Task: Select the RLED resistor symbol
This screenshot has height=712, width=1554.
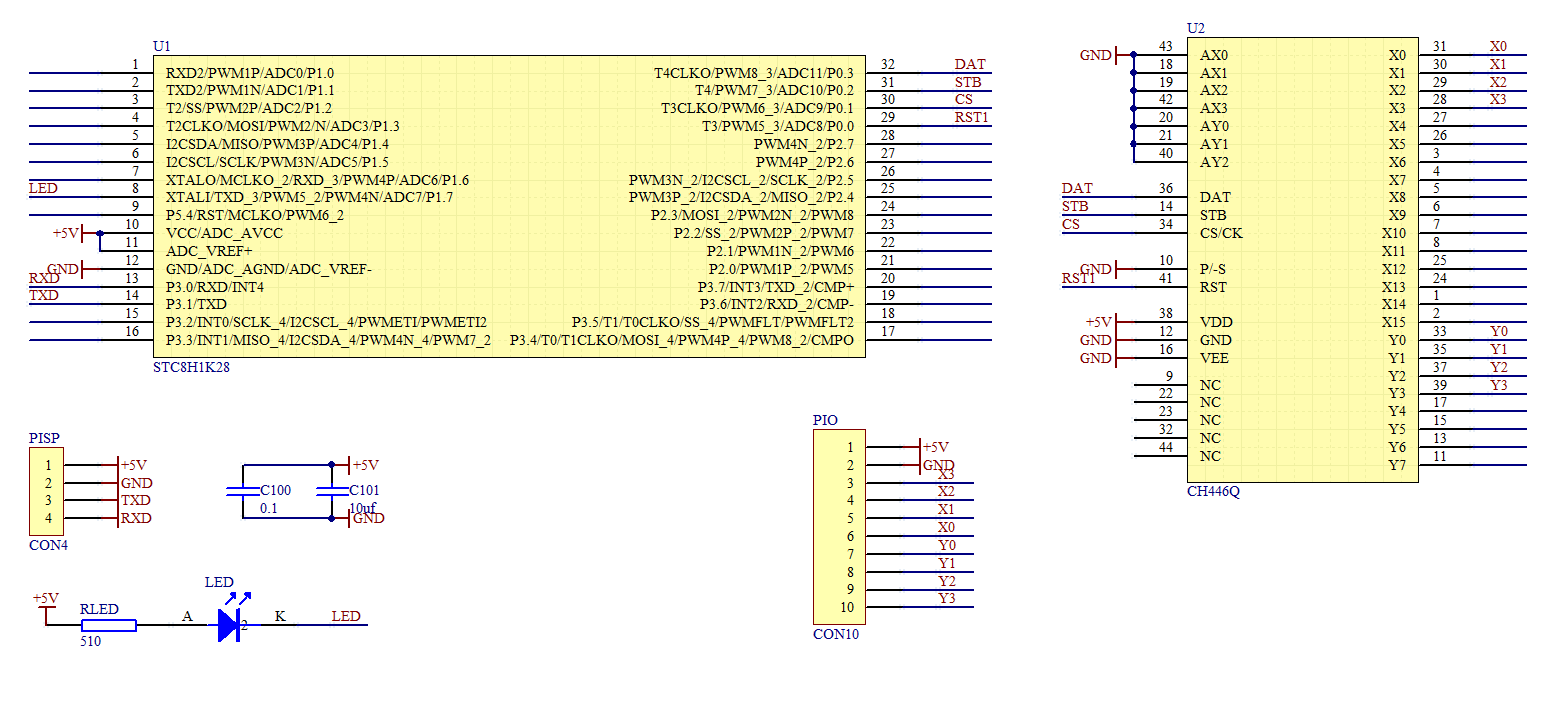Action: point(108,626)
